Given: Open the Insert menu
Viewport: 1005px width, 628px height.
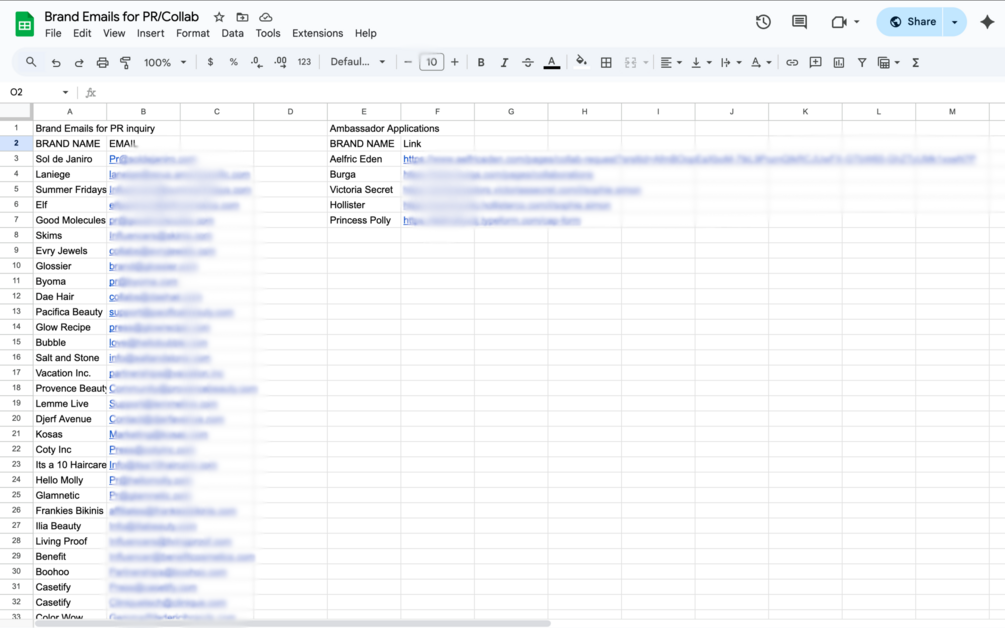Looking at the screenshot, I should 151,33.
